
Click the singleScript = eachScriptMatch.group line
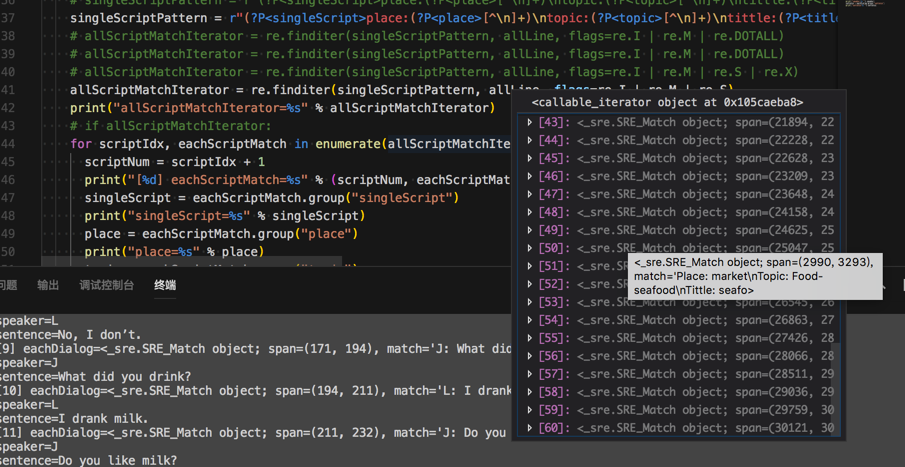(x=272, y=198)
